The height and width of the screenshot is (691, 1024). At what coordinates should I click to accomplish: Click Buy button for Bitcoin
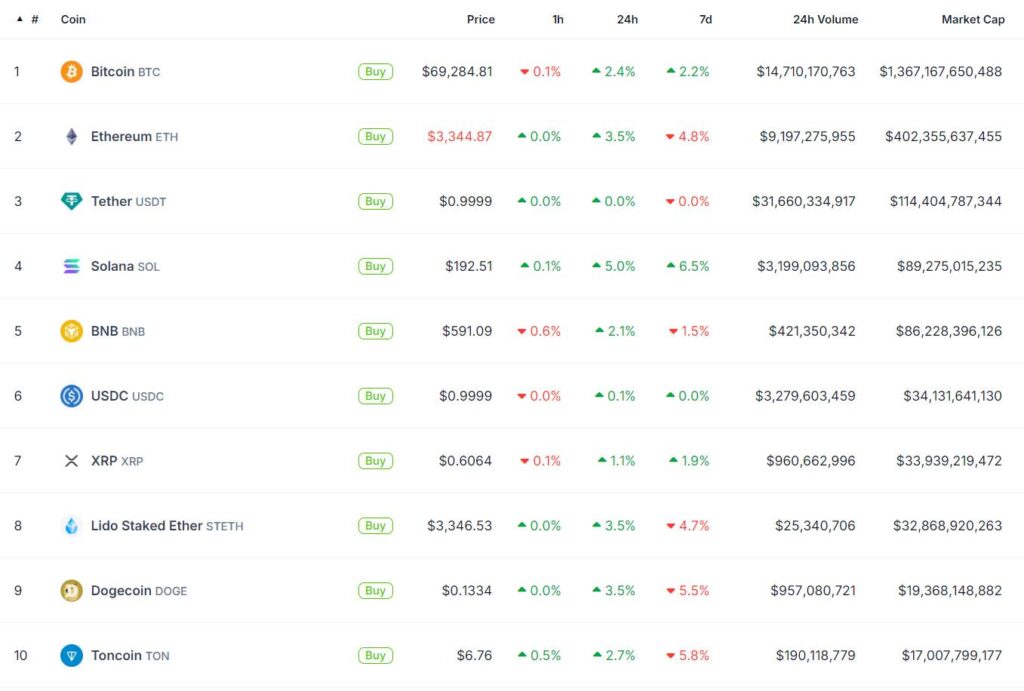click(376, 71)
